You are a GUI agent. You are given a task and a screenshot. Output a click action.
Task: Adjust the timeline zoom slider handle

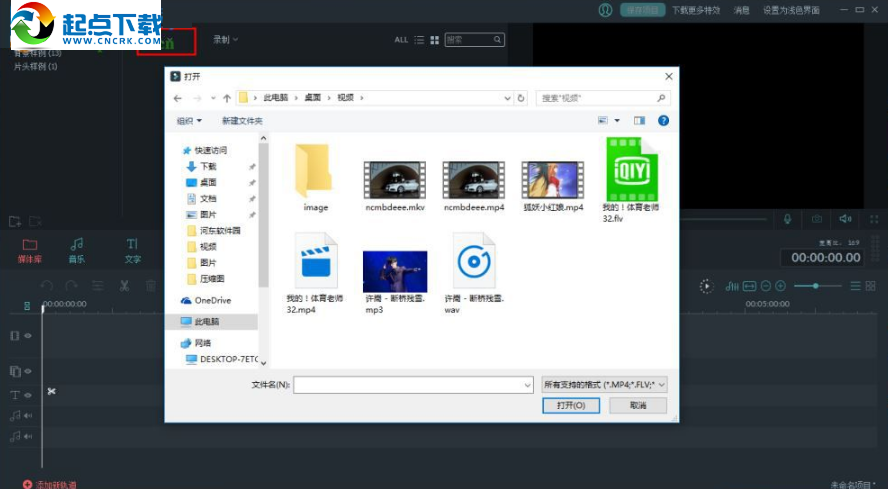[816, 286]
